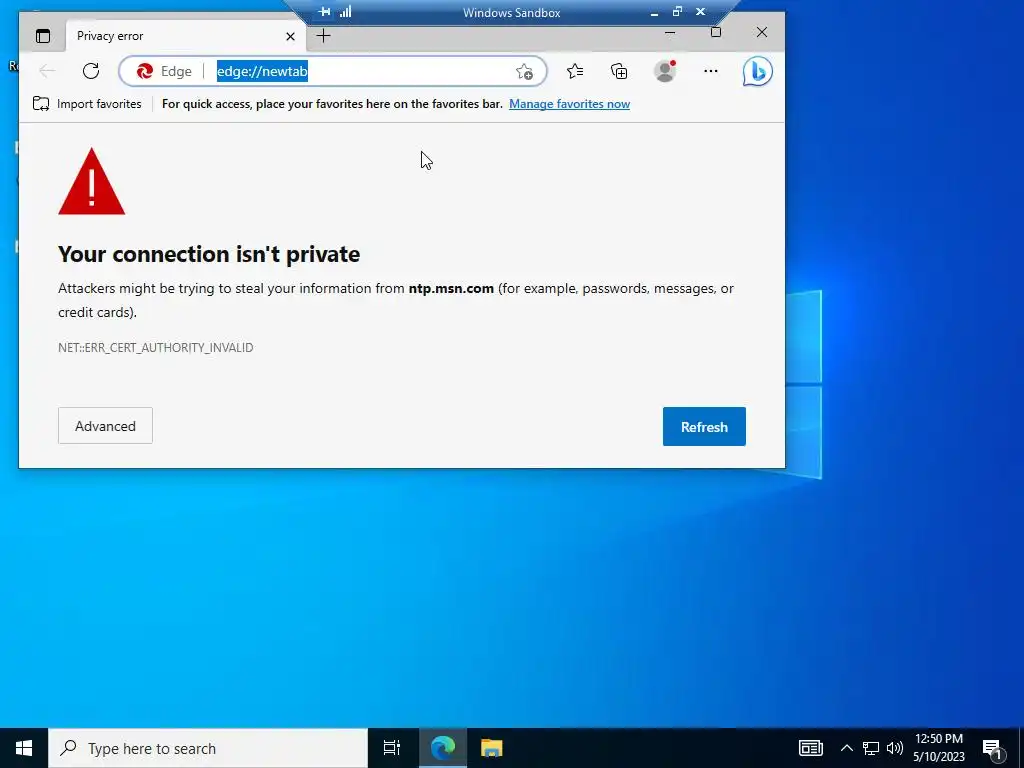The image size is (1024, 768).
Task: Click the Sandbox signal strength icon
Action: pyautogui.click(x=345, y=11)
